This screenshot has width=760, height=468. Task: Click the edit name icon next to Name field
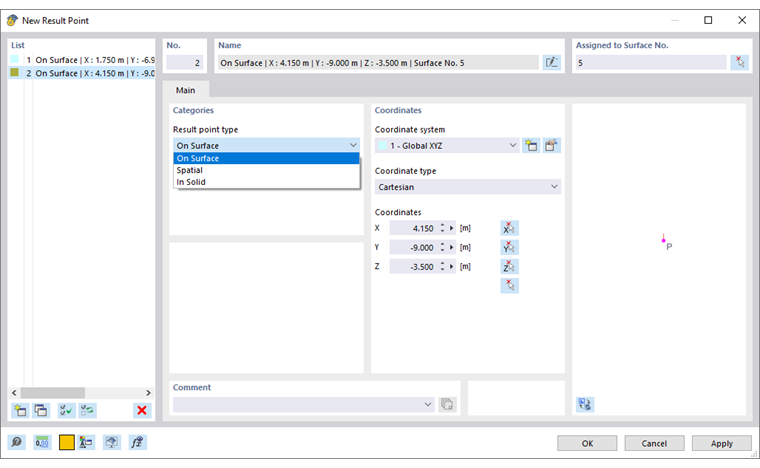552,62
